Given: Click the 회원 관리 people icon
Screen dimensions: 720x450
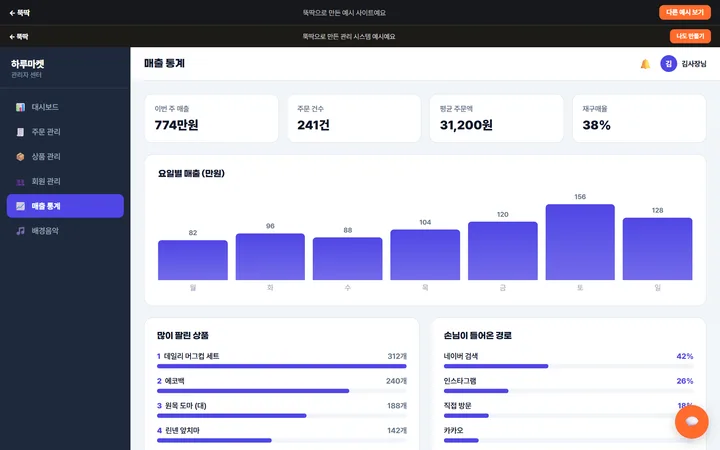Looking at the screenshot, I should [20, 182].
